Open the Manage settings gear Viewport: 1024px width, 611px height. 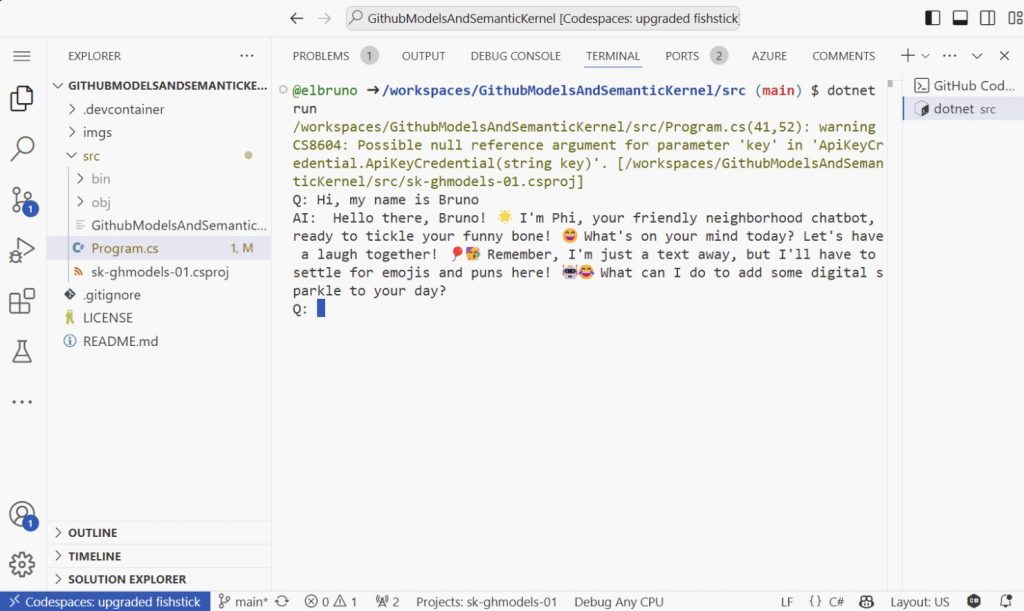[22, 565]
